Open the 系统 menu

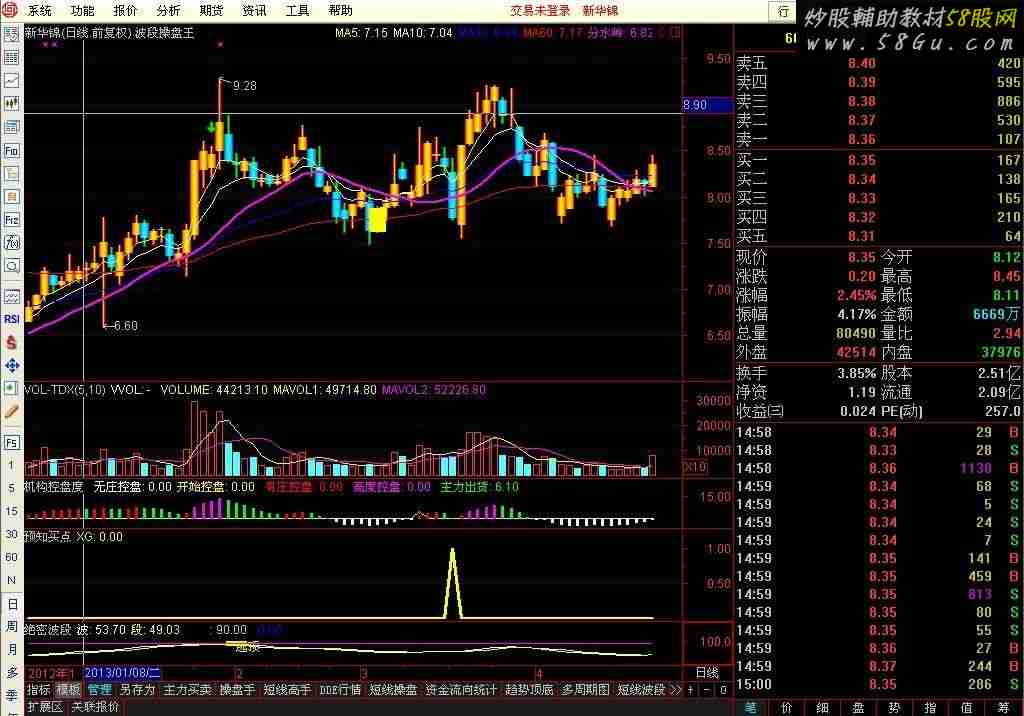point(40,10)
